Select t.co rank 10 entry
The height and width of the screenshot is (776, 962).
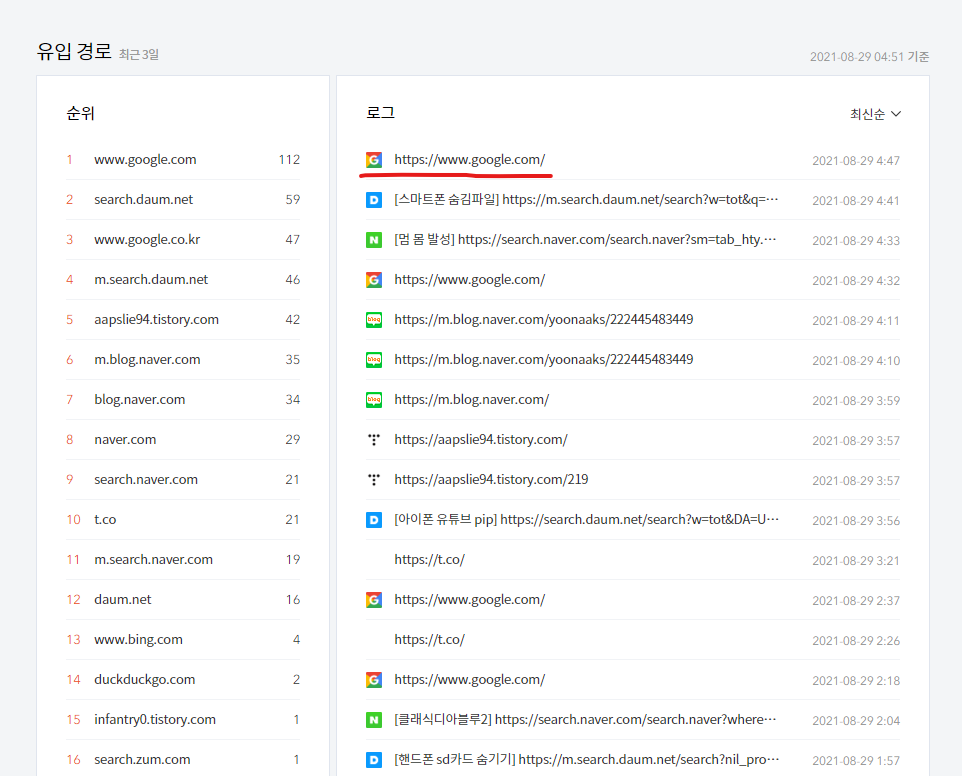(105, 520)
